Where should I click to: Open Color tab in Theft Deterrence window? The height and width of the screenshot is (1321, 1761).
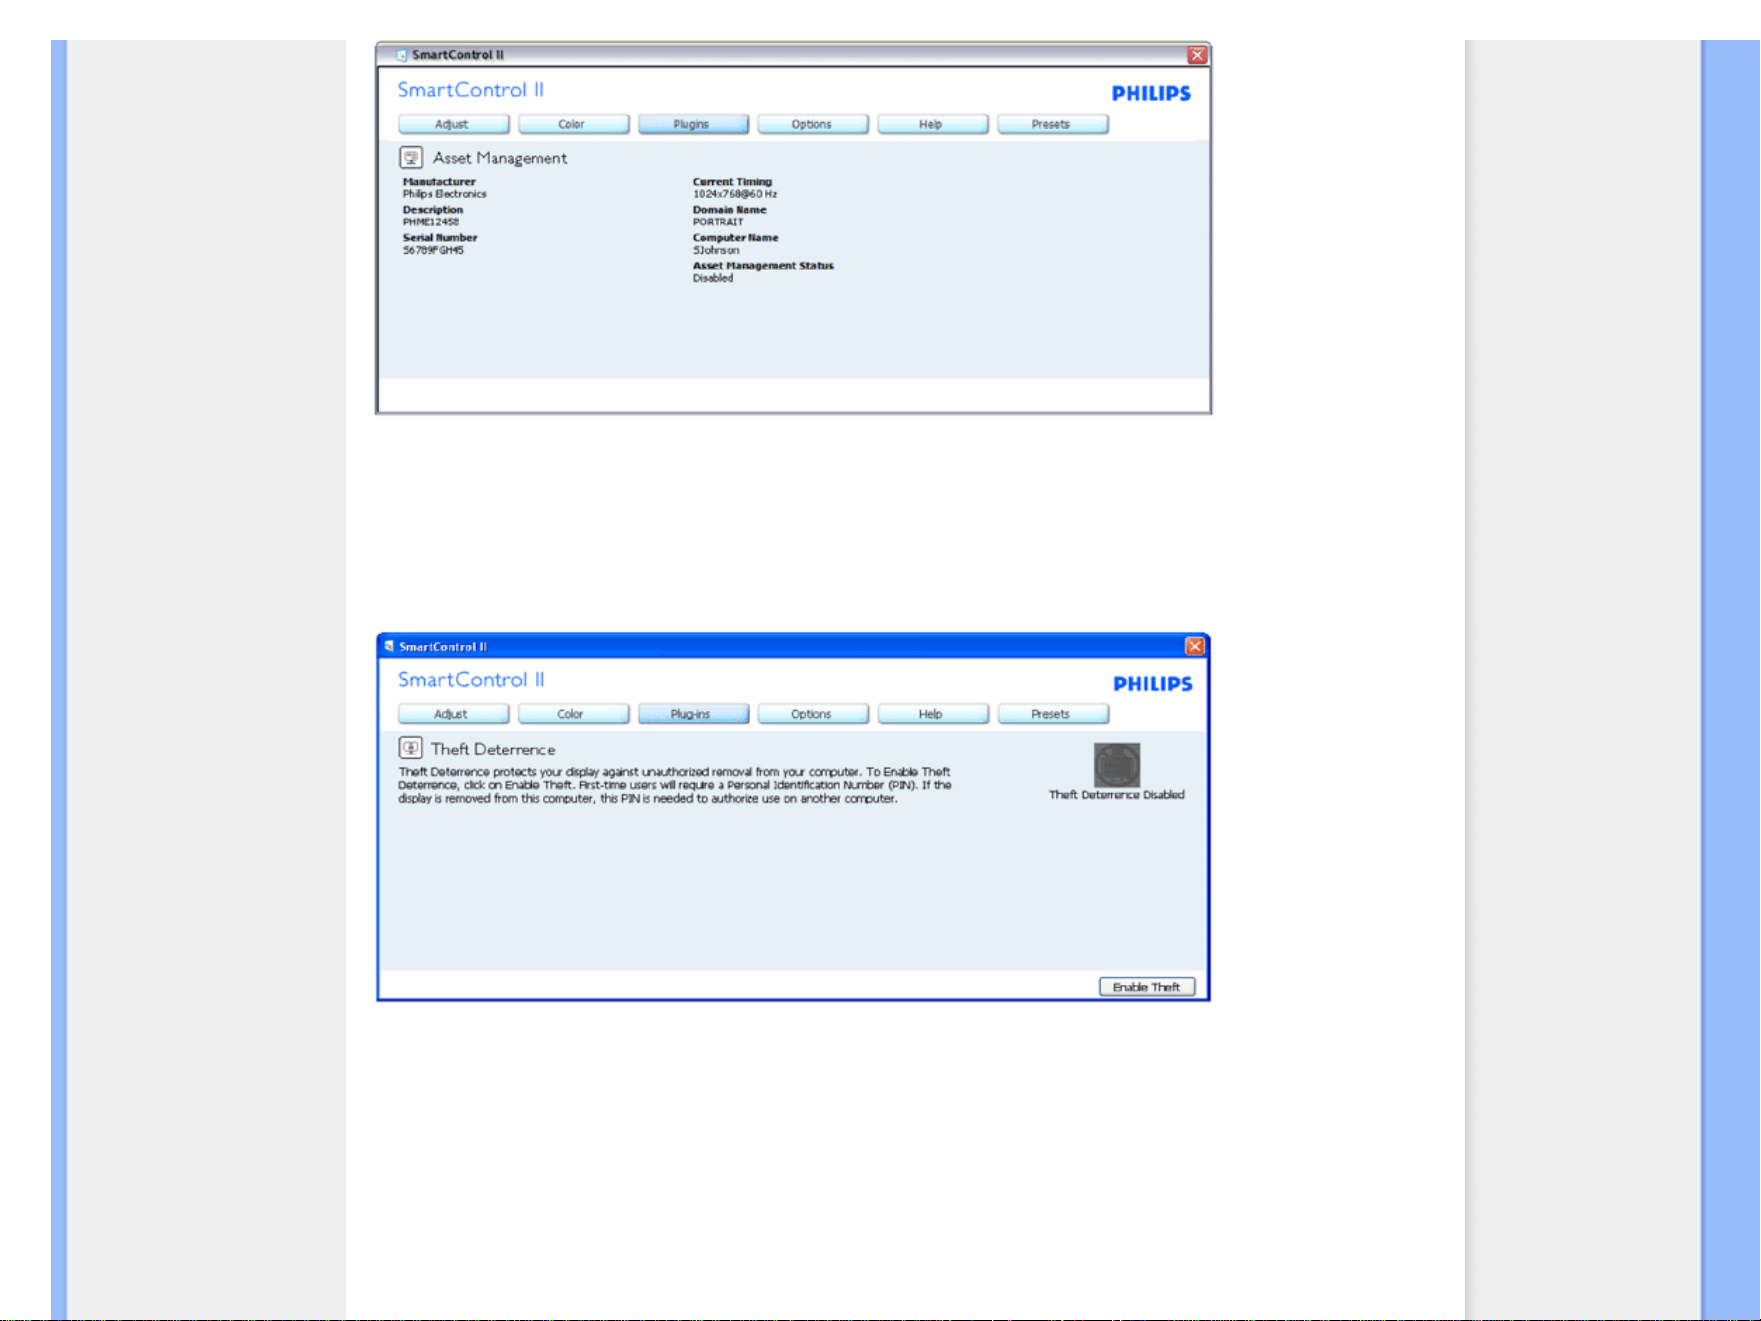573,714
